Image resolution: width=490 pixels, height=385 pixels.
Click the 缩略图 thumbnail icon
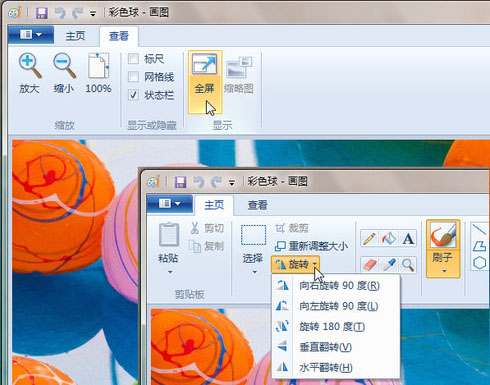(239, 67)
